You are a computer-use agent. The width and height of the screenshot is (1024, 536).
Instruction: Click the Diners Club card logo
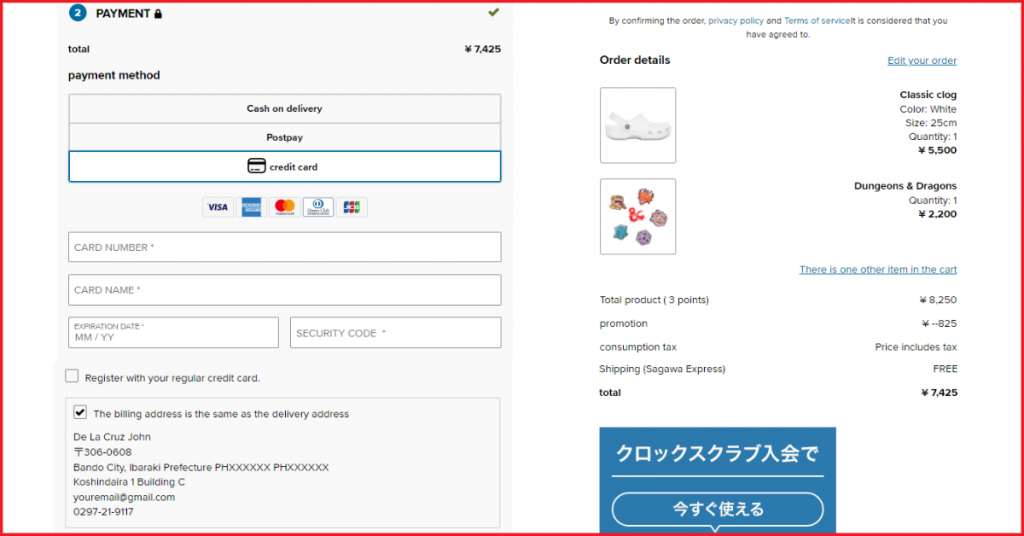tap(318, 207)
